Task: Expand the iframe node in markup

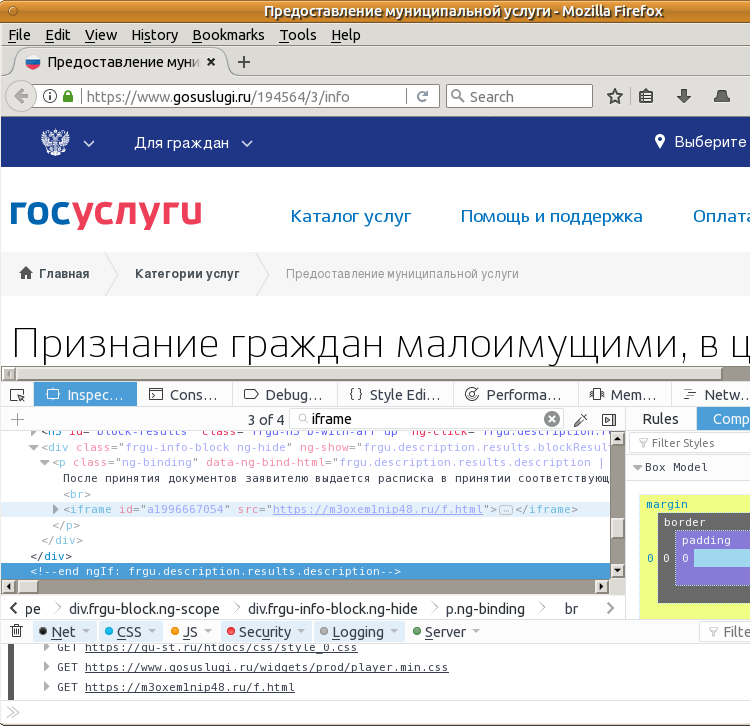Action: tap(55, 509)
